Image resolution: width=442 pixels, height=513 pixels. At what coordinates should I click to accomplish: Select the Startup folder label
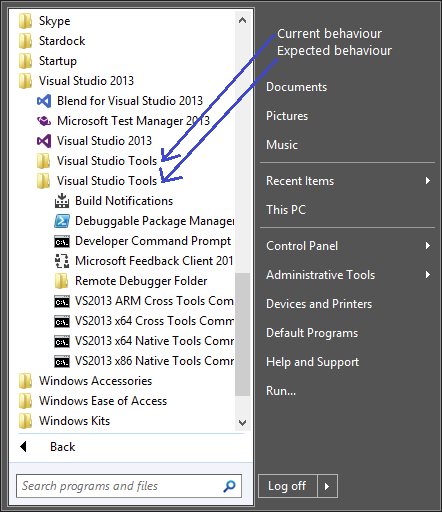(58, 61)
